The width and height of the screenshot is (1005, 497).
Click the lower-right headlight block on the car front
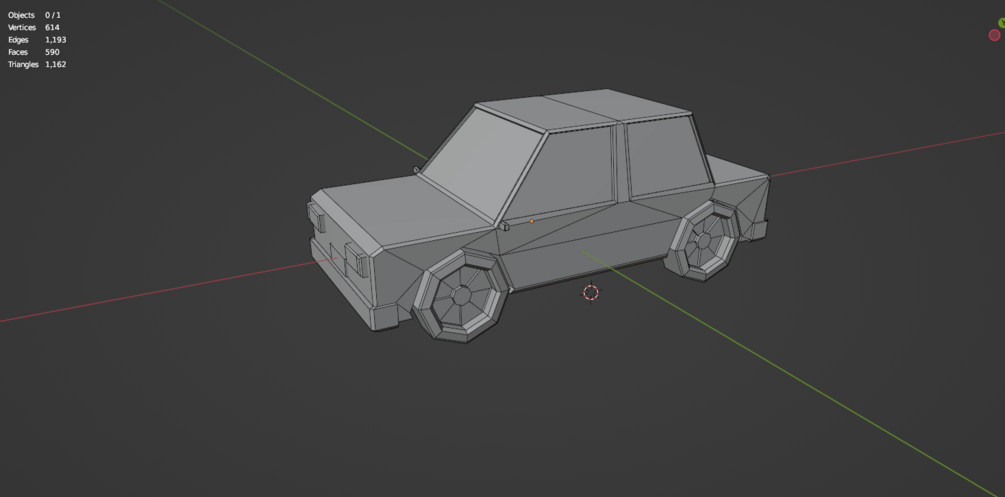tap(355, 260)
